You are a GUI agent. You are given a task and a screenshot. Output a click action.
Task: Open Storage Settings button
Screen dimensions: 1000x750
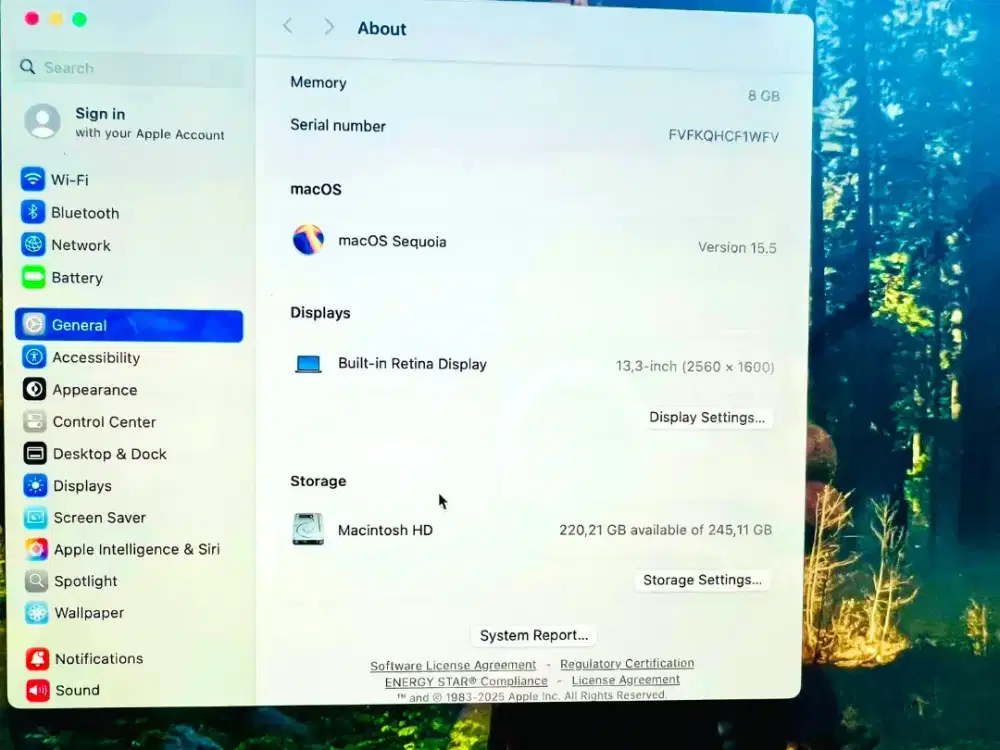coord(702,580)
